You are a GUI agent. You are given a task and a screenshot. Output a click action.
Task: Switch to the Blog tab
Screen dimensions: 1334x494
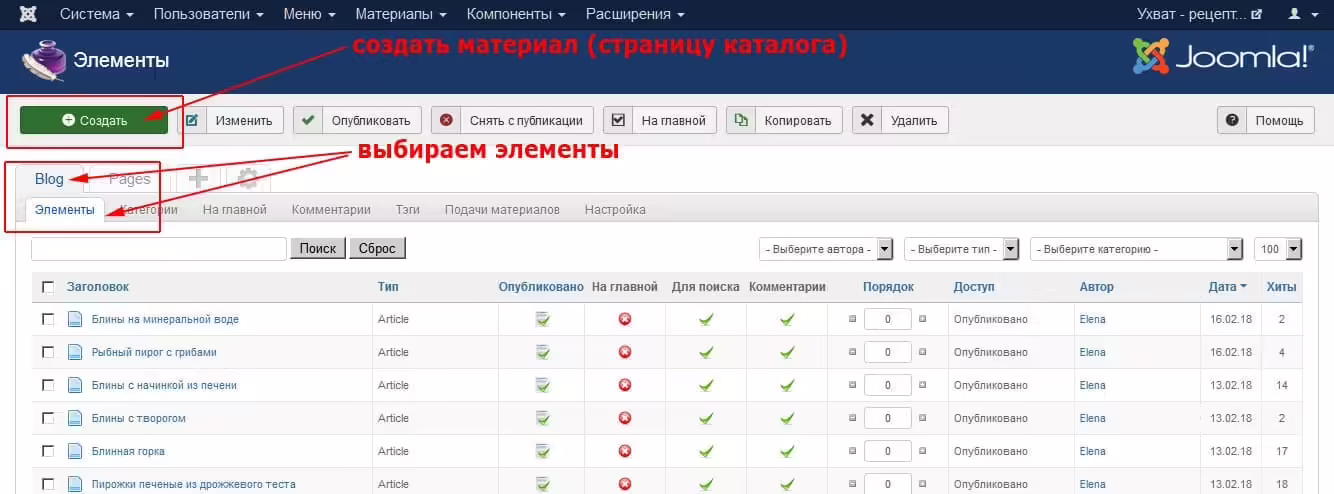[x=49, y=179]
